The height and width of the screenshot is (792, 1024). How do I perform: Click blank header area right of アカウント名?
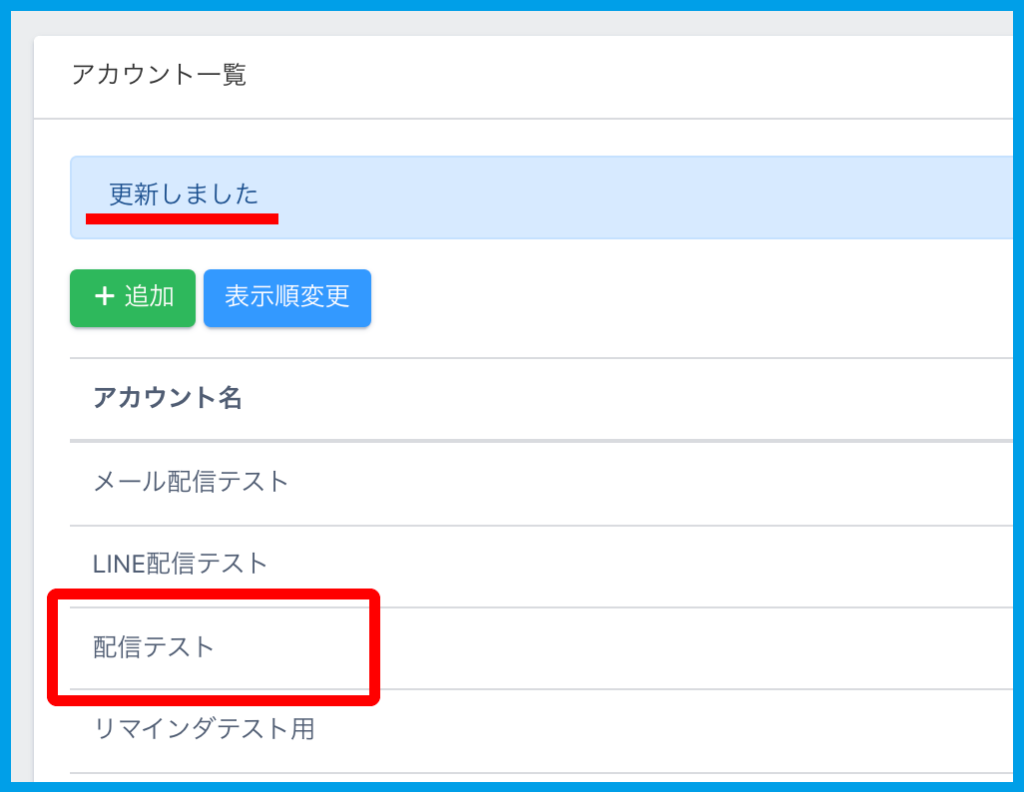[640, 398]
